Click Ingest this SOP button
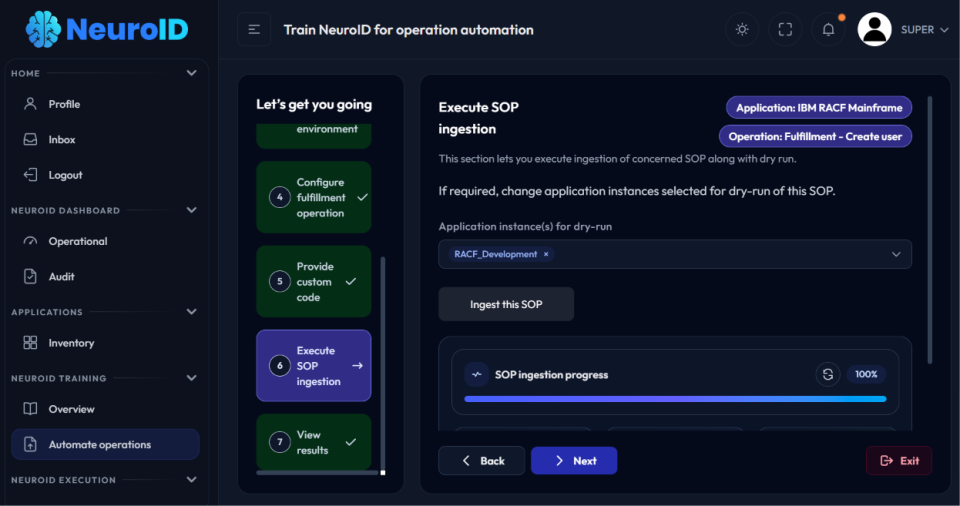The height and width of the screenshot is (506, 960). [506, 304]
